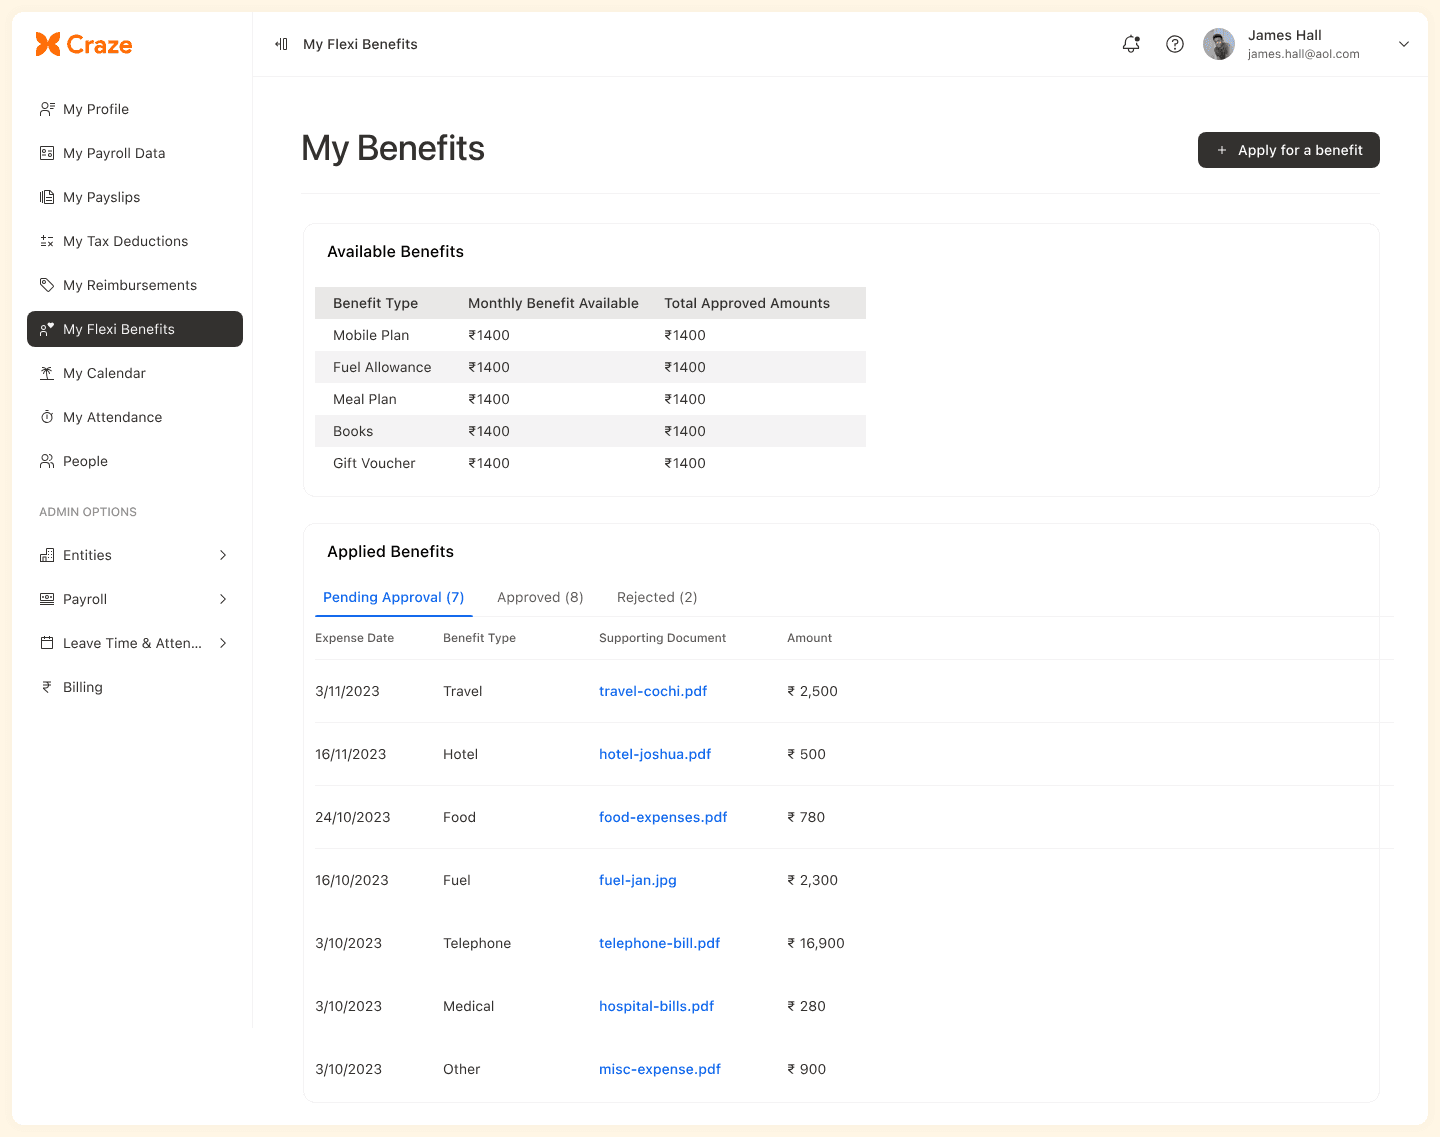This screenshot has width=1440, height=1137.
Task: Click the Craze logo
Action: tap(84, 44)
